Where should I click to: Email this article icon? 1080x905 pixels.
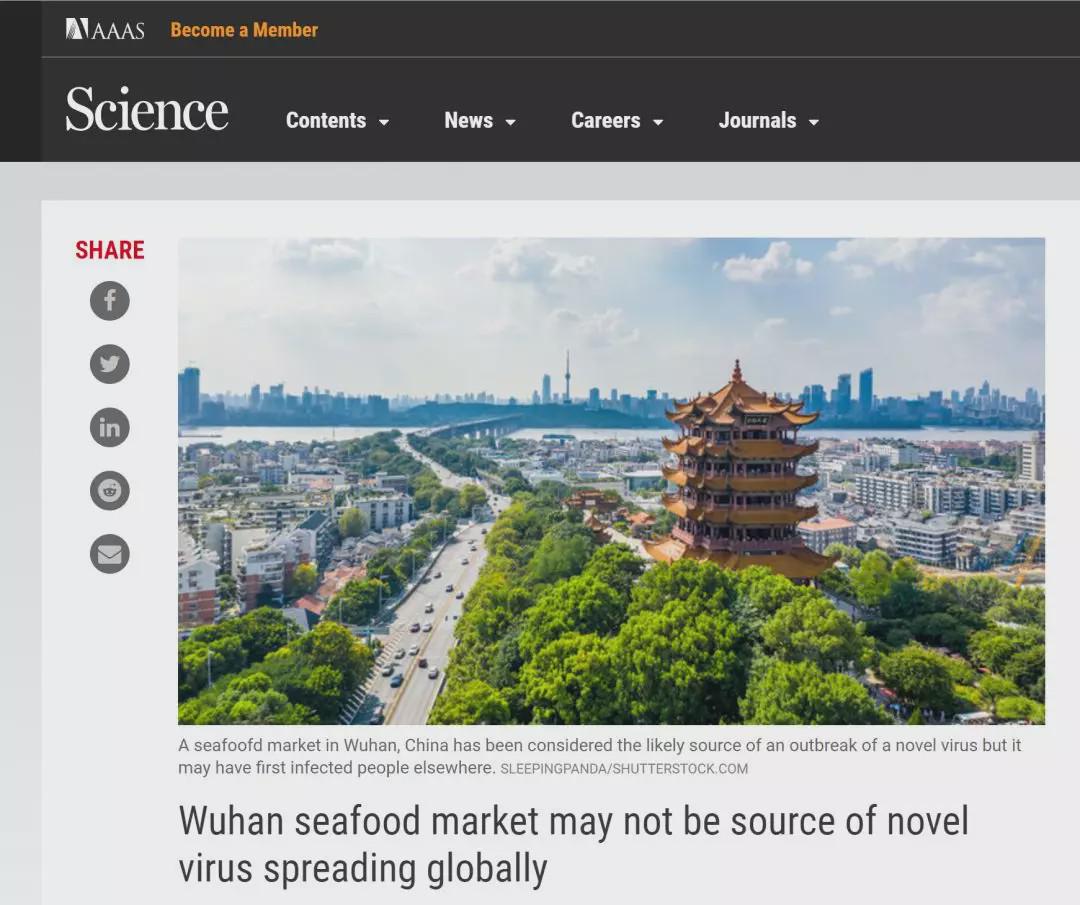(x=110, y=554)
